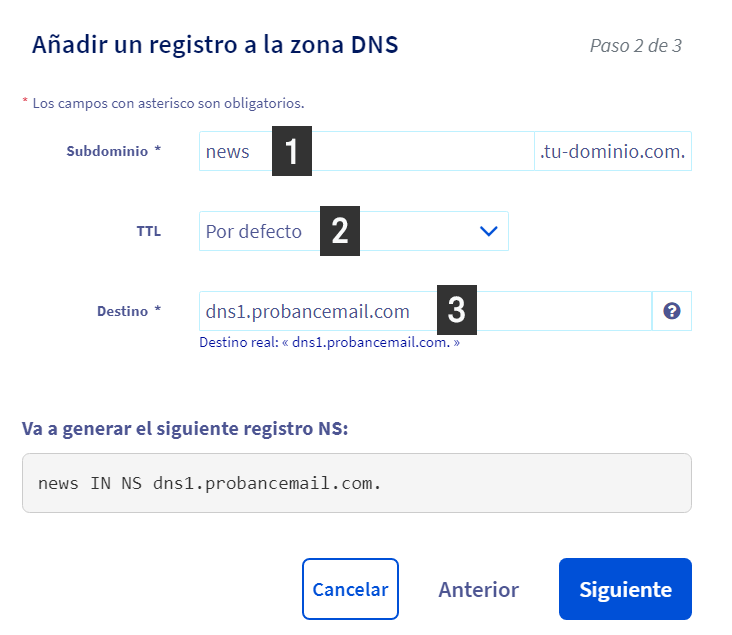
Task: Click the 'Destino real' hint text
Action: click(x=329, y=342)
